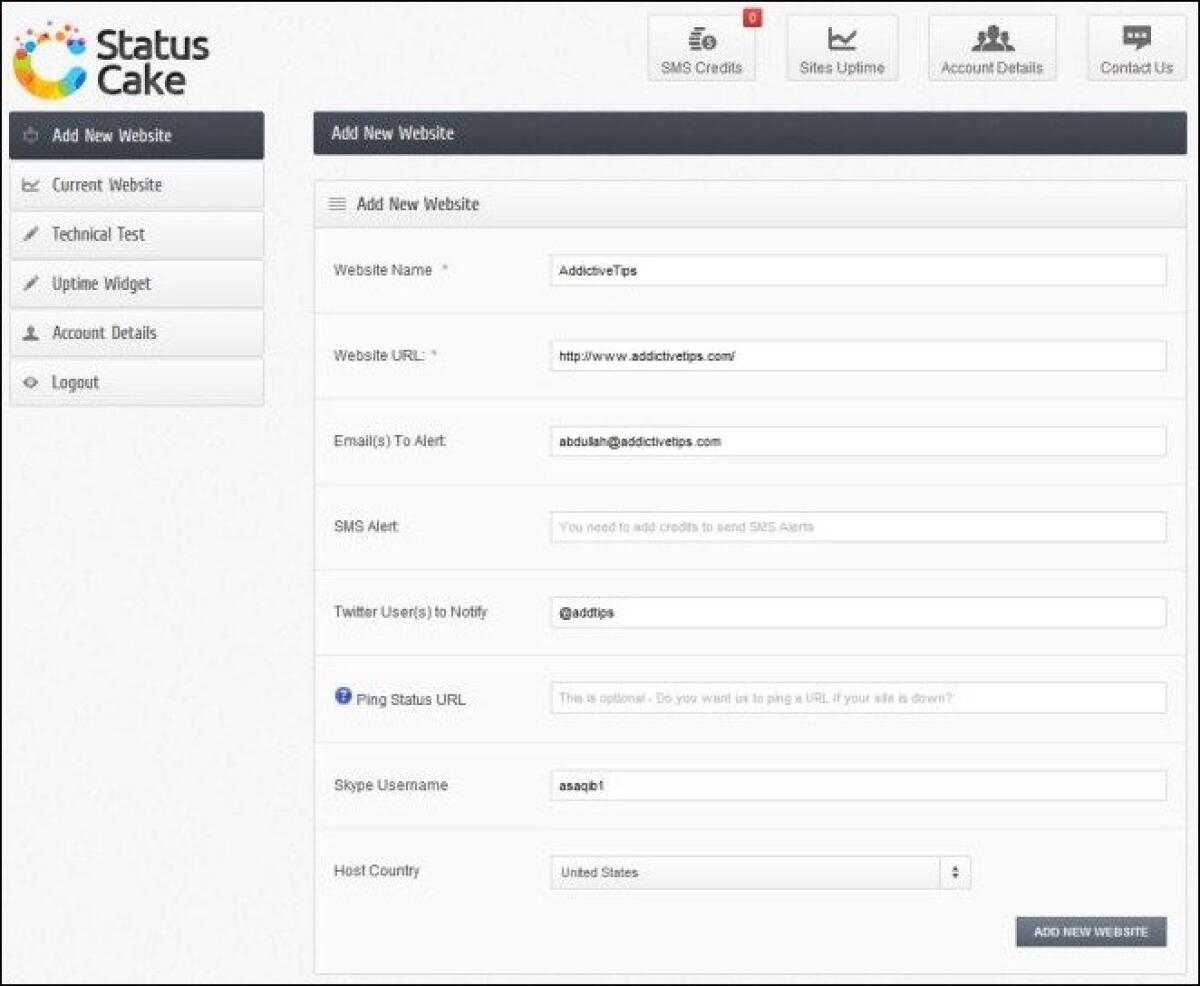Click the hamburger icon beside Add New Website heading
The image size is (1200, 986).
click(x=339, y=204)
